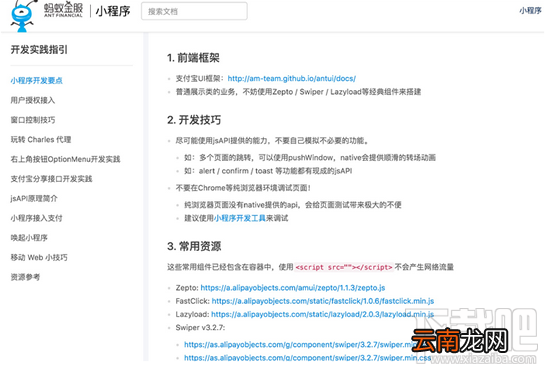The width and height of the screenshot is (545, 369).
Task: Select jsAPI原理简介 sidebar entry
Action: 34,199
